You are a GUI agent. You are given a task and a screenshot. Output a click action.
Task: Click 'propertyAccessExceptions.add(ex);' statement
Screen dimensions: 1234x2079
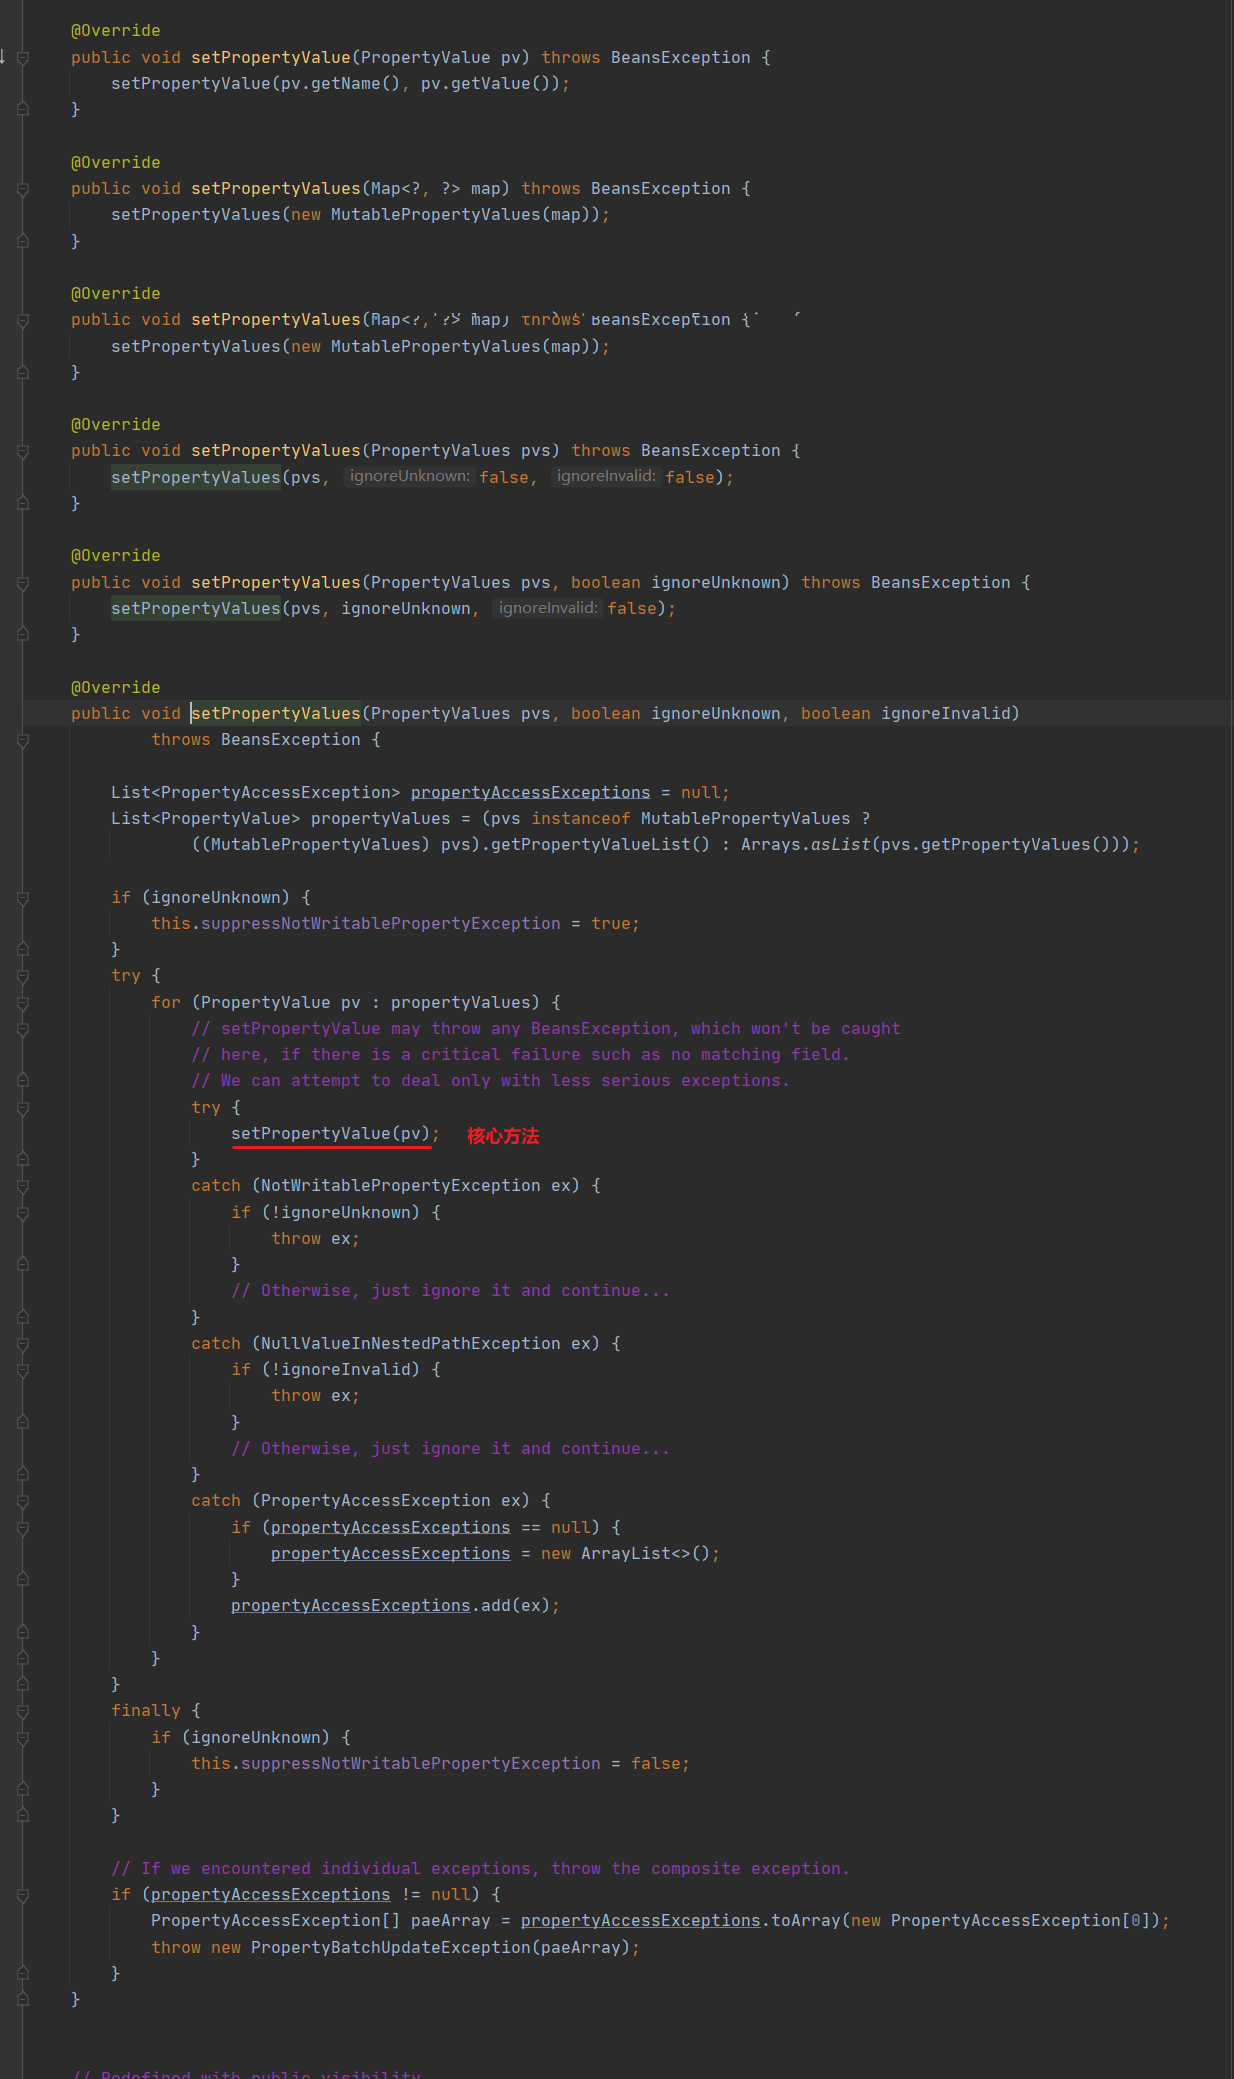[395, 1606]
